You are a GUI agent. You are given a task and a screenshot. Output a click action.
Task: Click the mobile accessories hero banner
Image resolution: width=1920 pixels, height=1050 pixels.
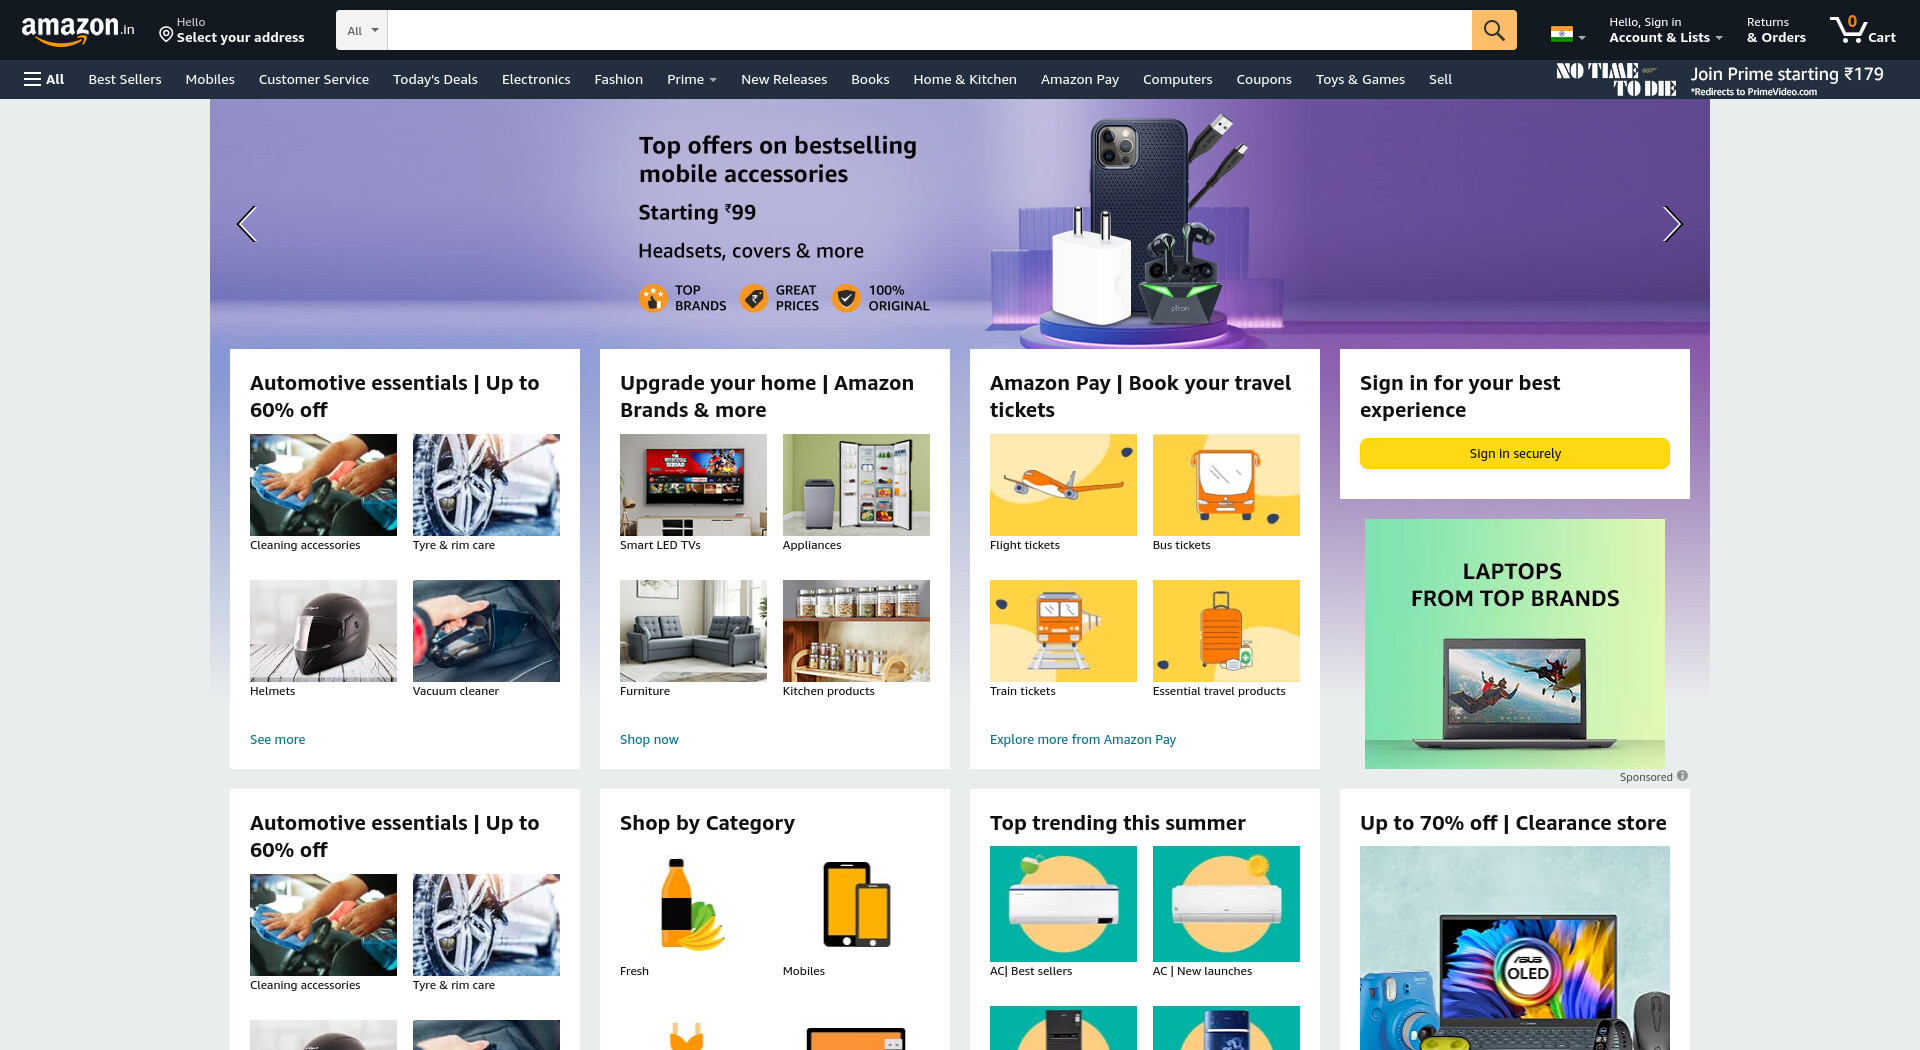(960, 224)
